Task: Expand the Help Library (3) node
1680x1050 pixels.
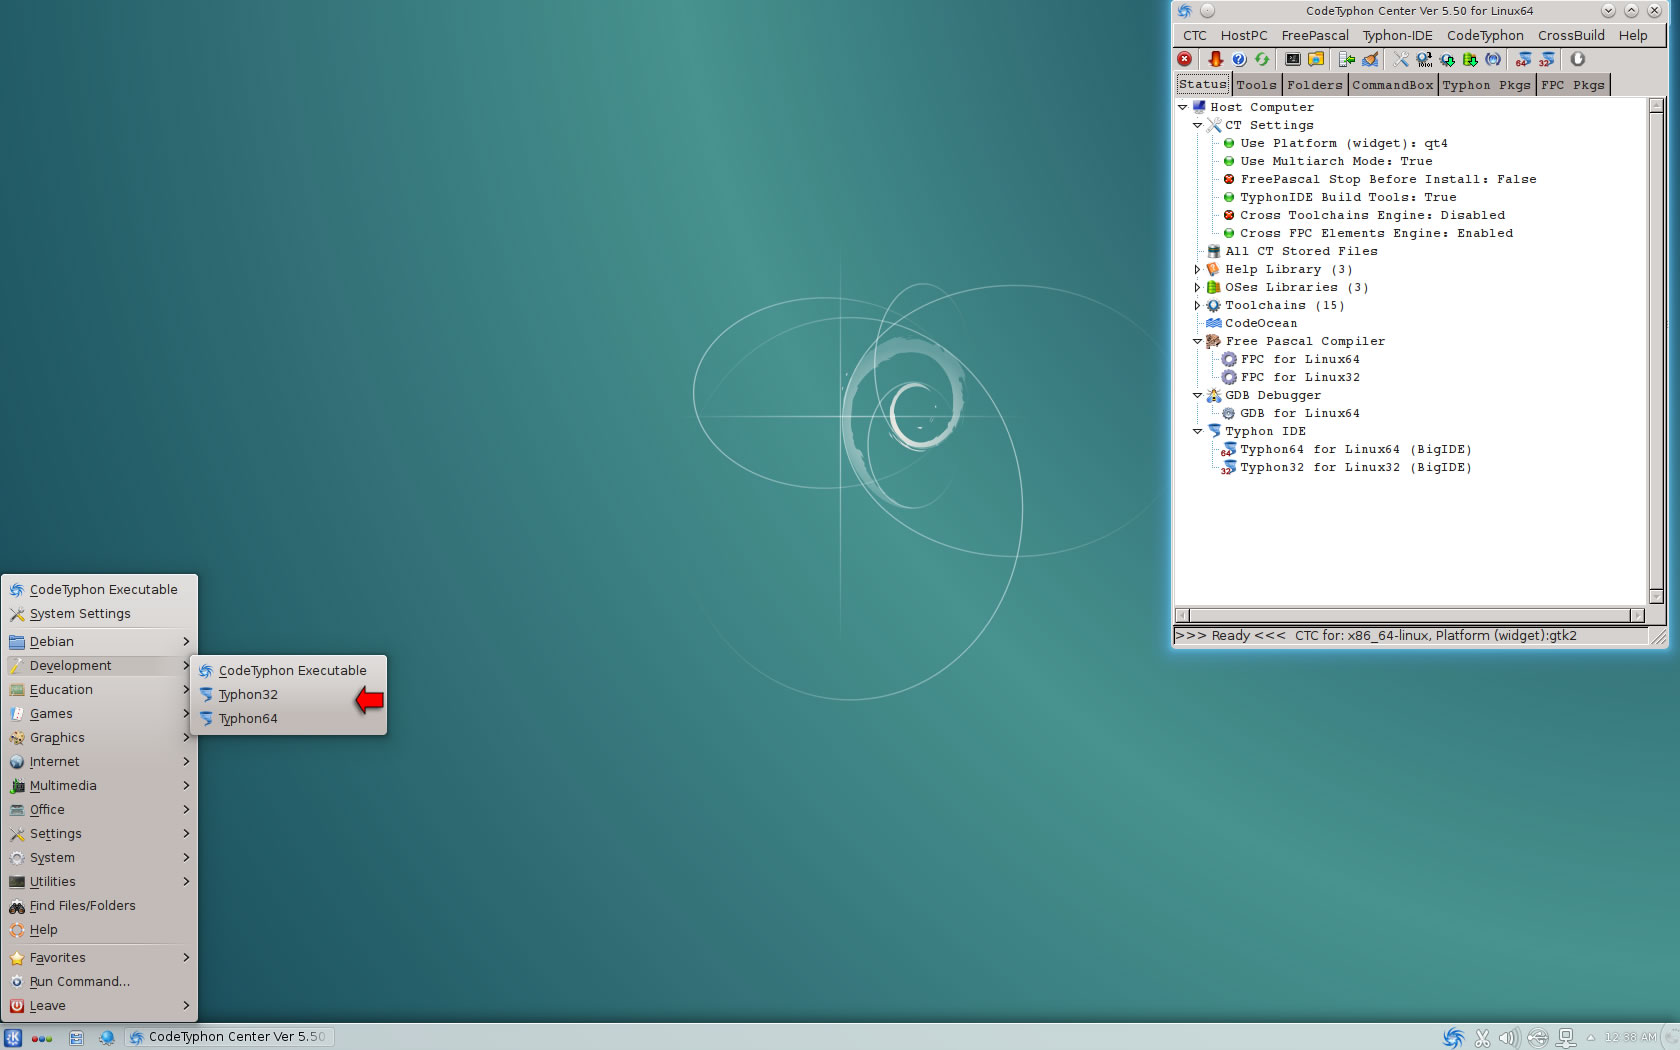Action: (1197, 269)
